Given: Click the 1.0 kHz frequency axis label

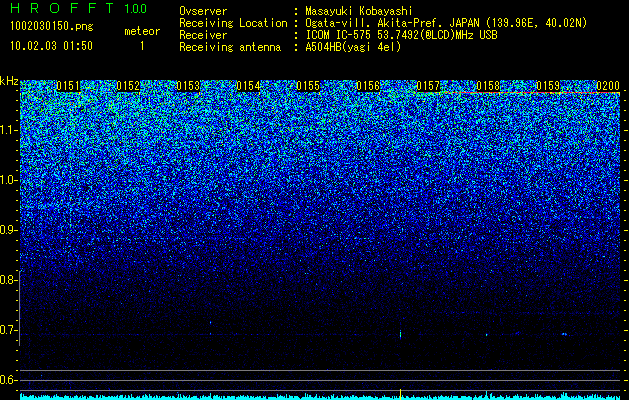Looking at the screenshot, I should 9,180.
